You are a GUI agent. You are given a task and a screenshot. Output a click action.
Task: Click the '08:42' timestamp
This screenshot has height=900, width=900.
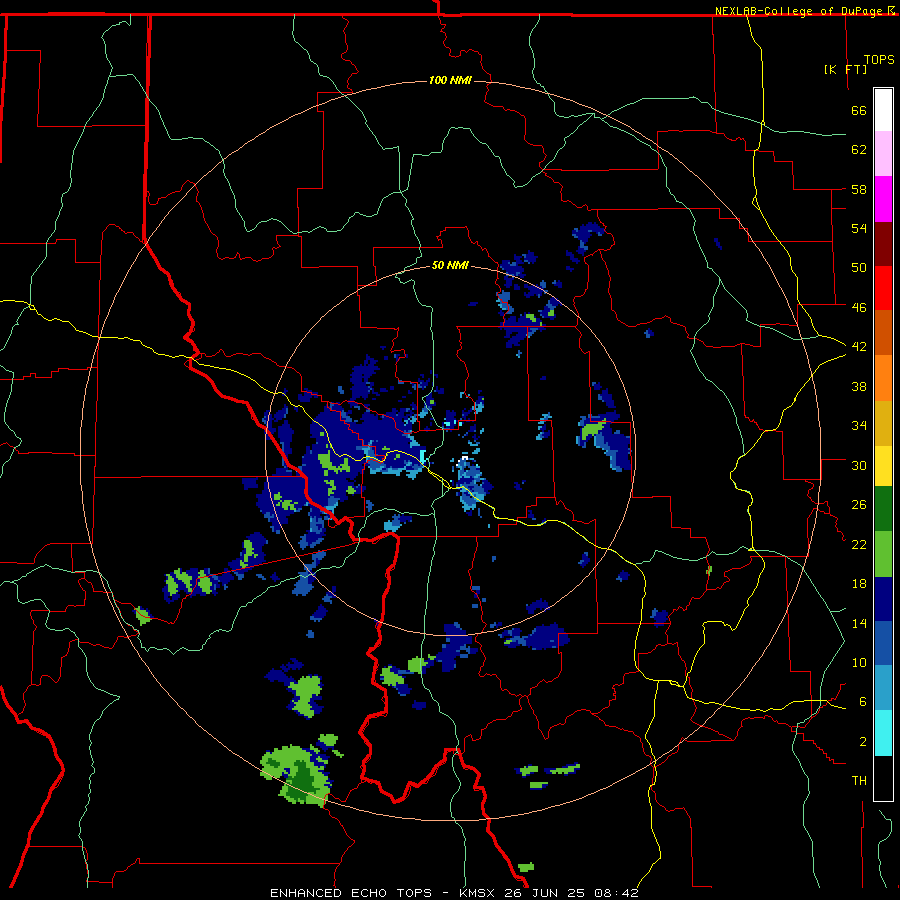617,893
